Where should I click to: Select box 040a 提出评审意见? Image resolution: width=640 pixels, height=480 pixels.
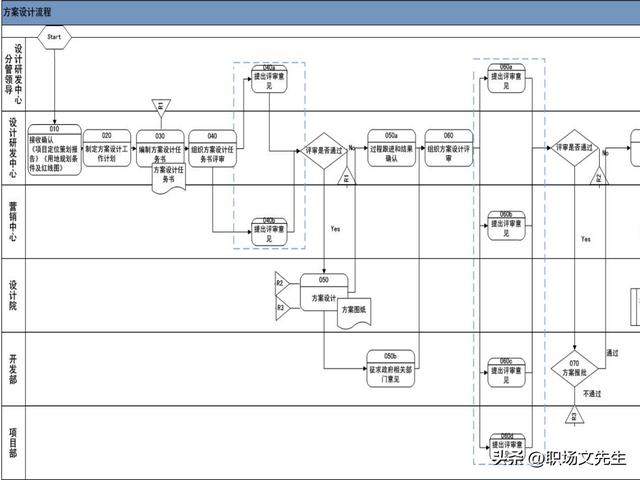269,79
